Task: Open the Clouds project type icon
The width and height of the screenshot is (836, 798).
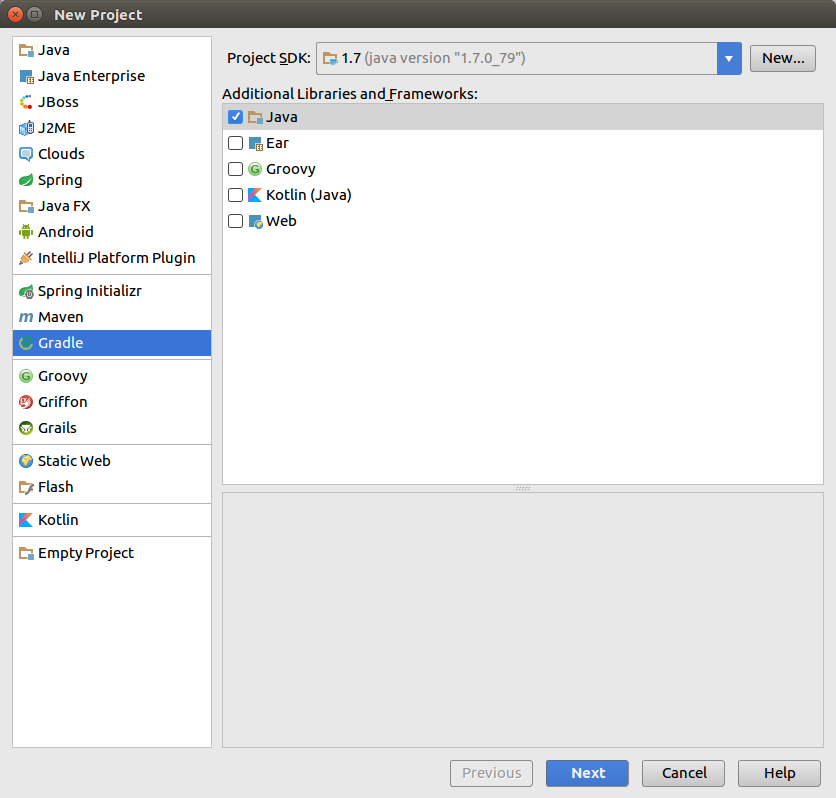Action: tap(26, 154)
